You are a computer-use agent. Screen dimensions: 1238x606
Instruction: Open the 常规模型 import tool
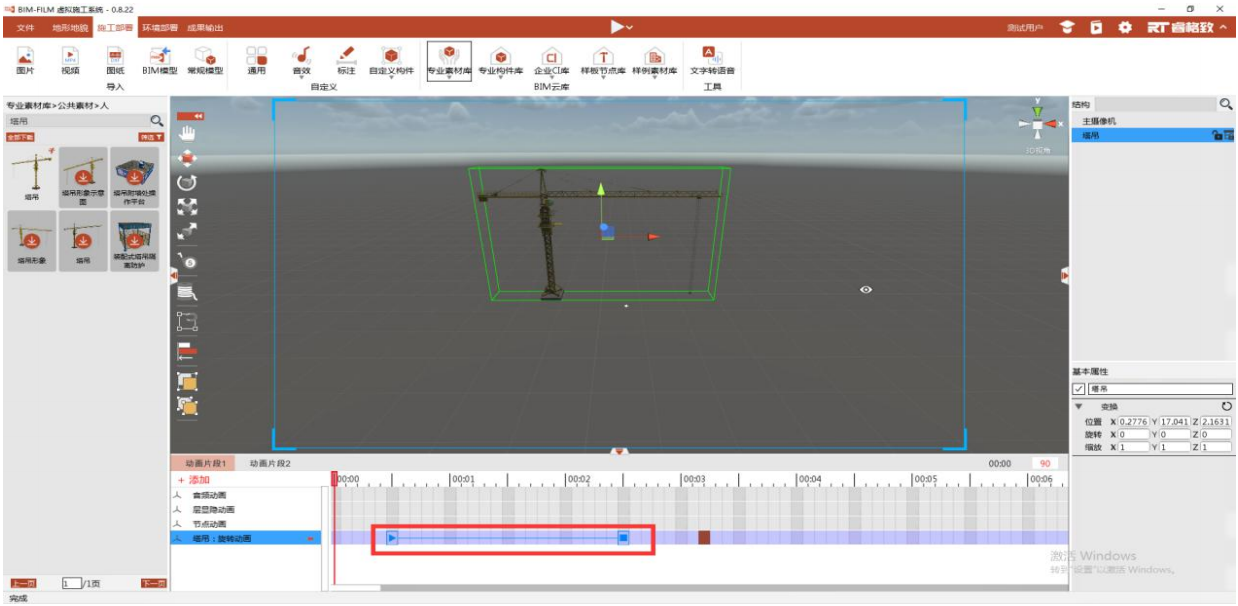click(205, 61)
